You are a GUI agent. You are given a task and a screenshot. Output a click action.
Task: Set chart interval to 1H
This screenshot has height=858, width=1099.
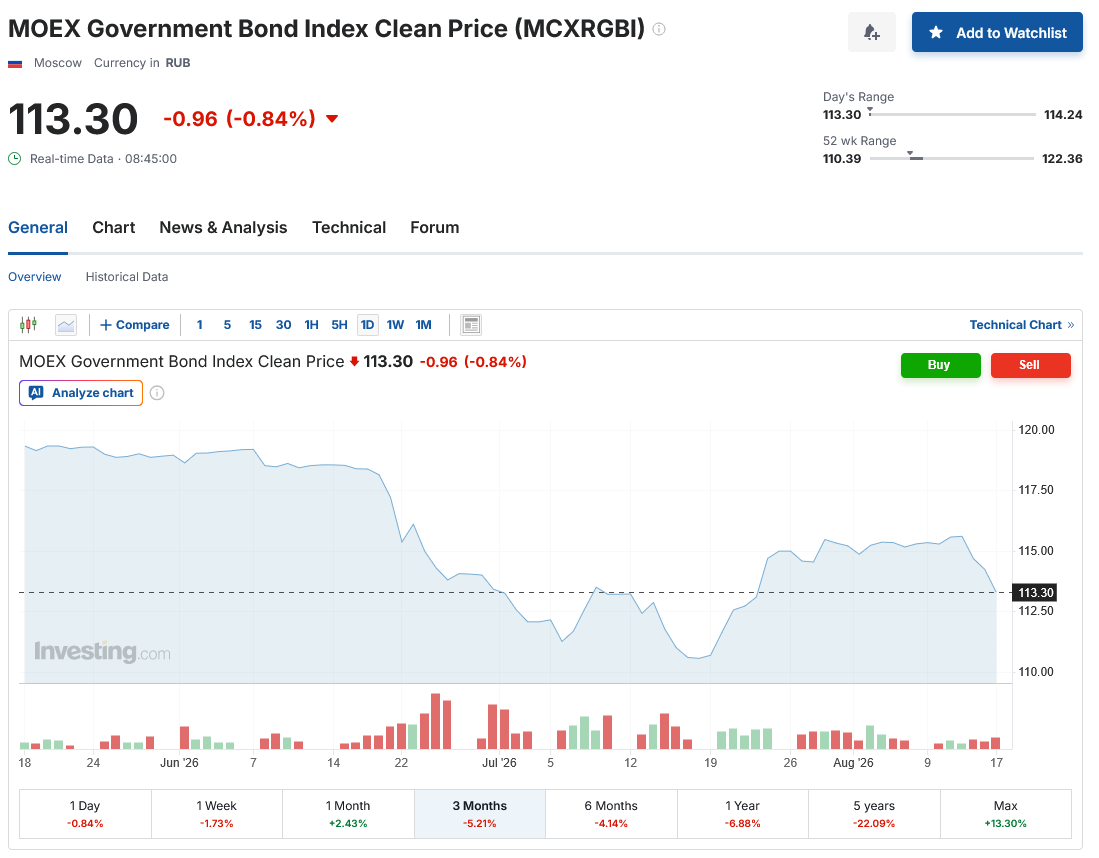[311, 325]
